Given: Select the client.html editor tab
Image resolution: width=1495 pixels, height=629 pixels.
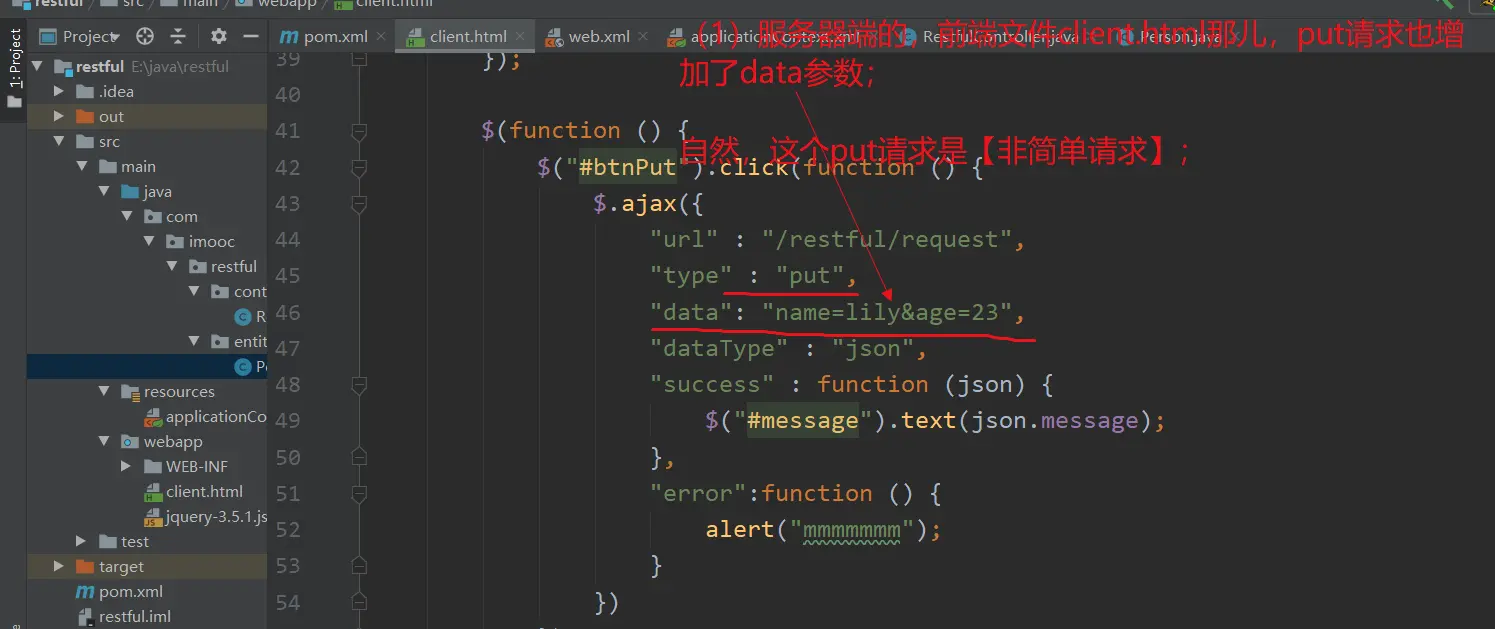Looking at the screenshot, I should (x=469, y=36).
